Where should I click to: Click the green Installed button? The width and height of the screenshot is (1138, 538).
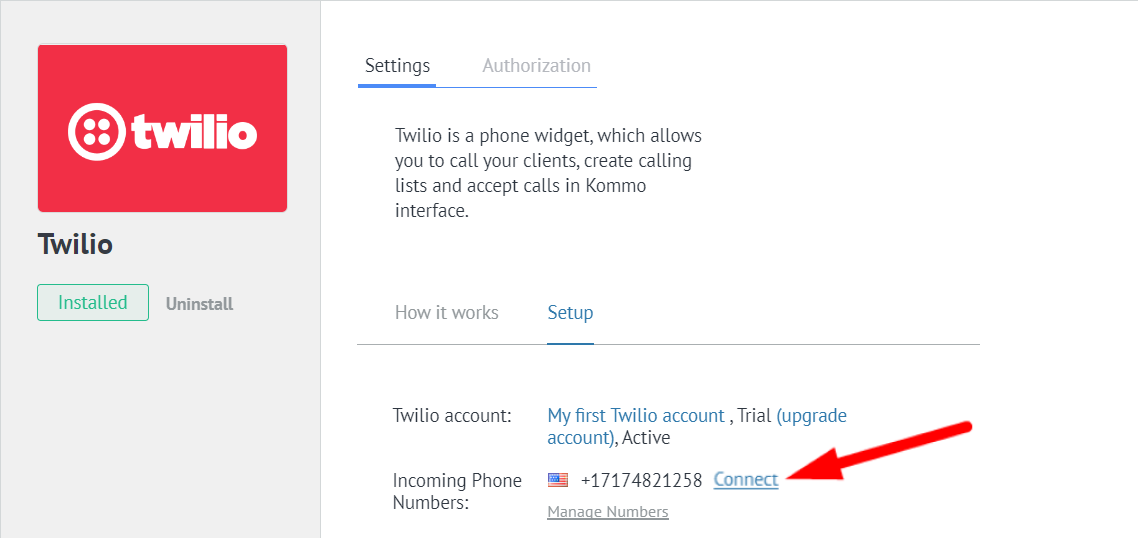pos(93,303)
